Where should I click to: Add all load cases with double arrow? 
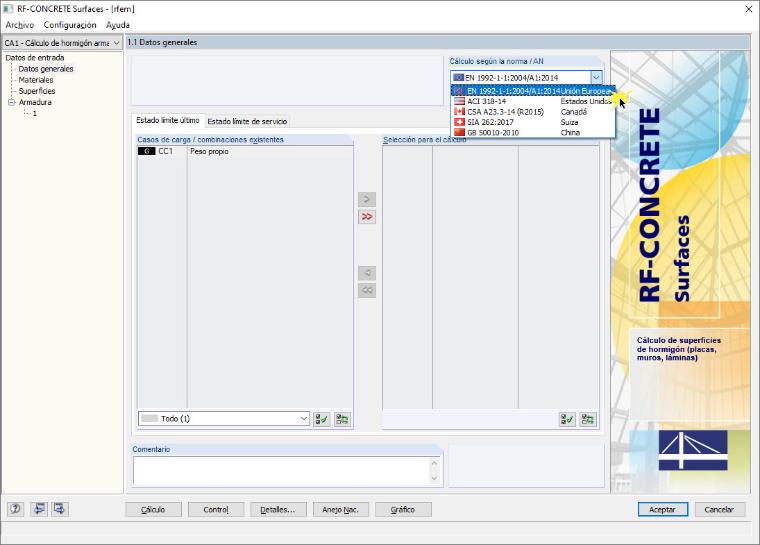367,217
